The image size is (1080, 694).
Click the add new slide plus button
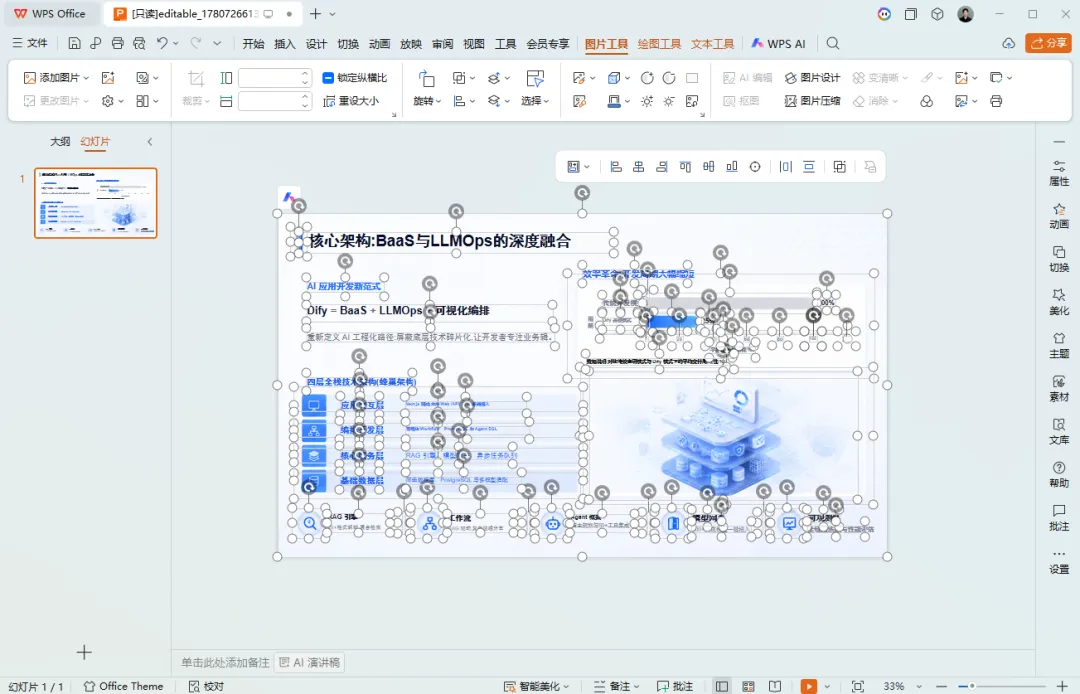coord(84,652)
